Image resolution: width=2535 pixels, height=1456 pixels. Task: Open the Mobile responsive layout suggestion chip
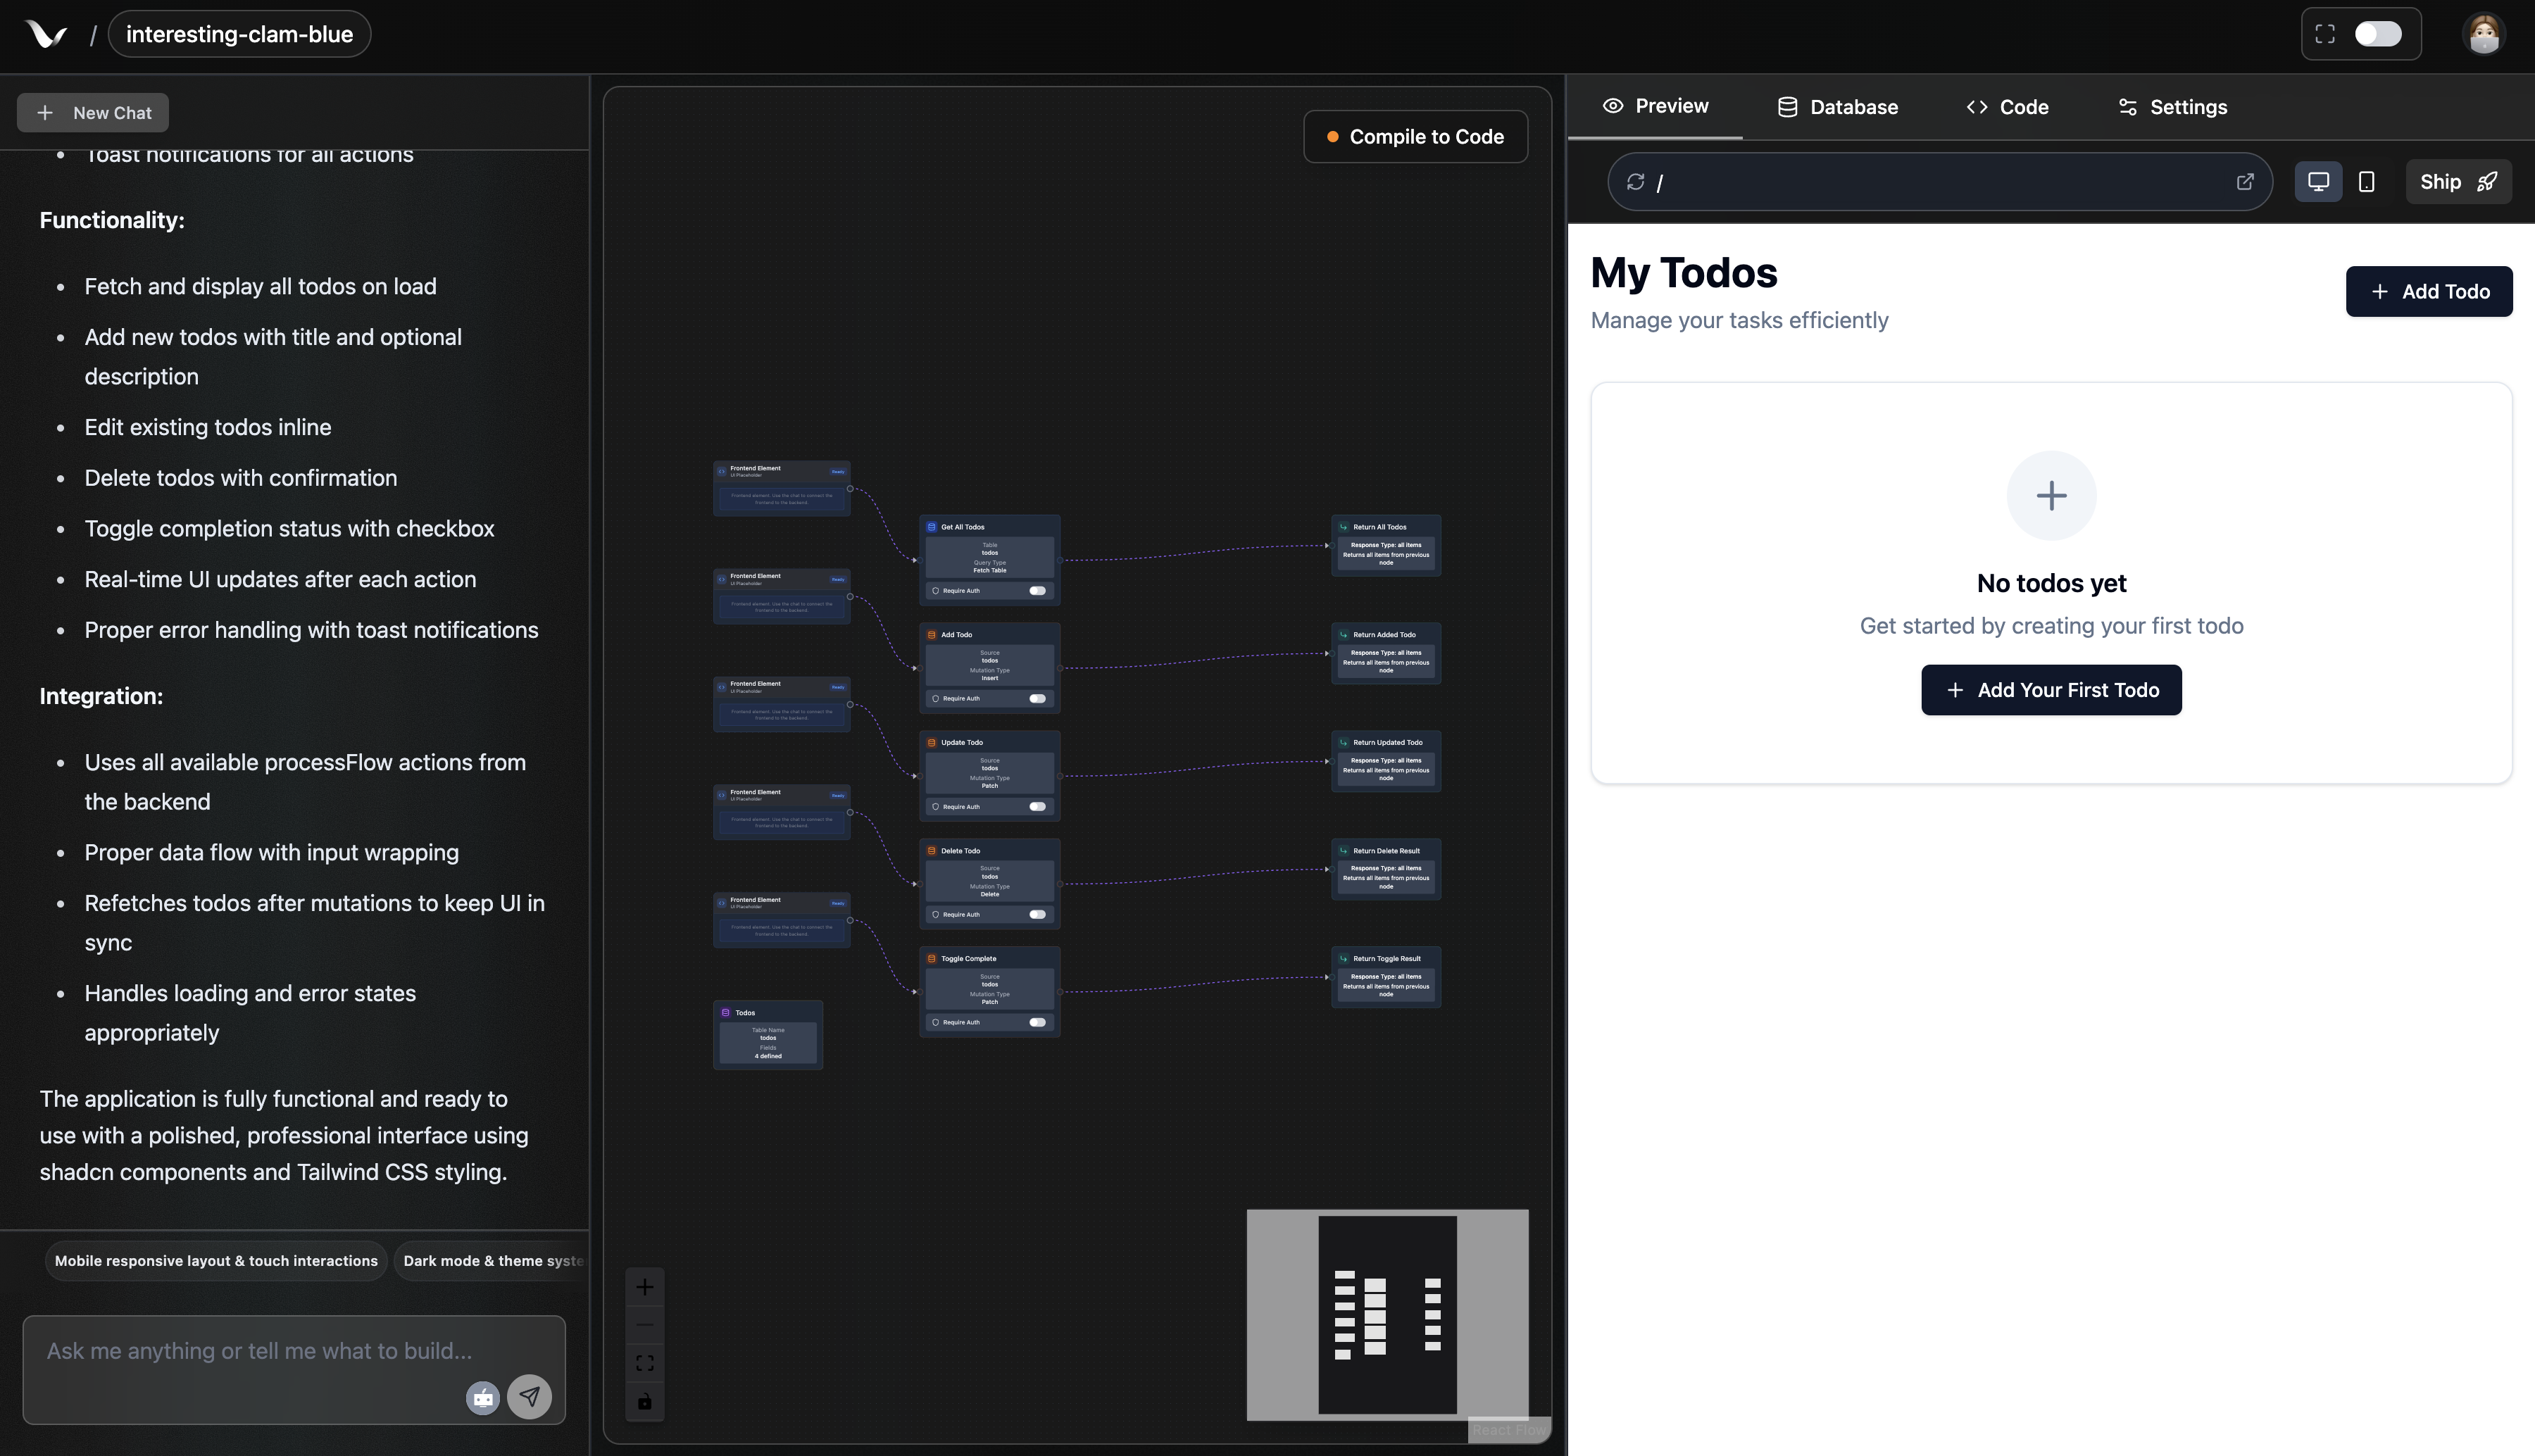(215, 1260)
